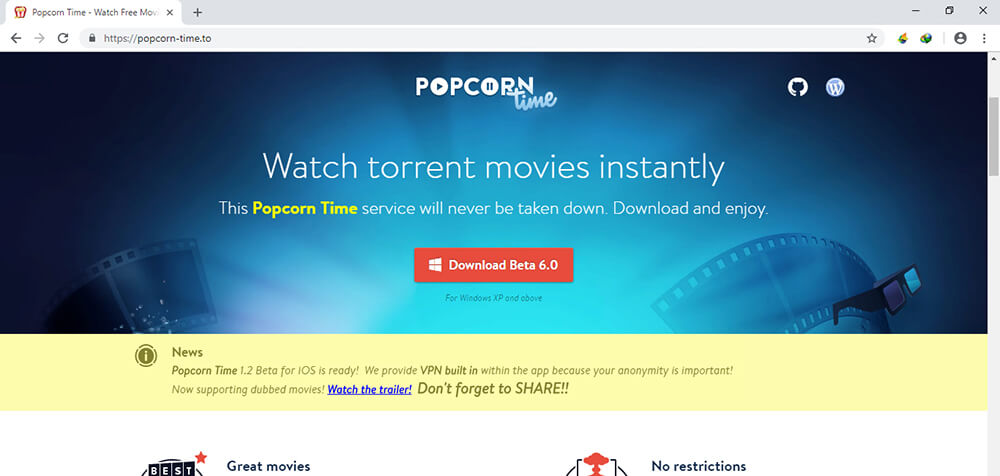This screenshot has width=1000, height=476.
Task: Follow the 'Watch the trailer!' link
Action: coord(369,389)
